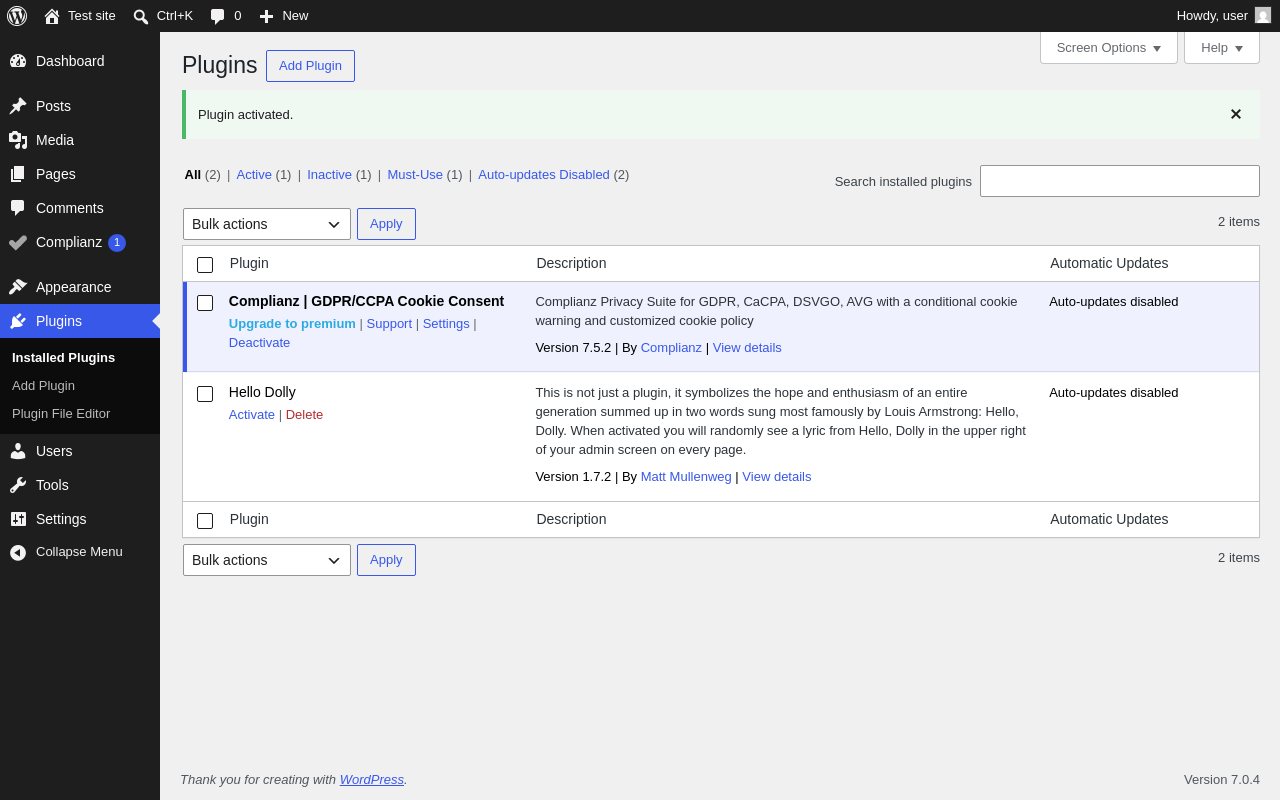Open Matt Mullenweg author link
Image resolution: width=1280 pixels, height=800 pixels.
686,476
